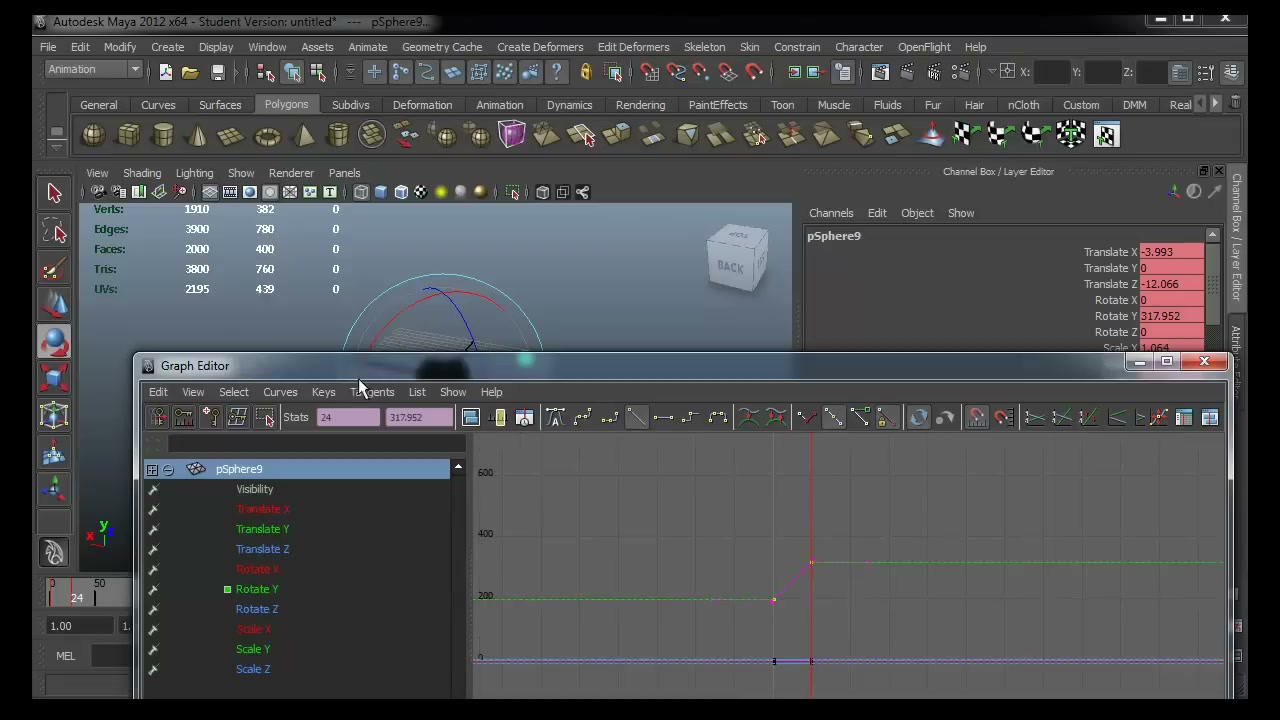
Task: Click the Spline tangents icon in Graph Editor
Action: pos(583,417)
